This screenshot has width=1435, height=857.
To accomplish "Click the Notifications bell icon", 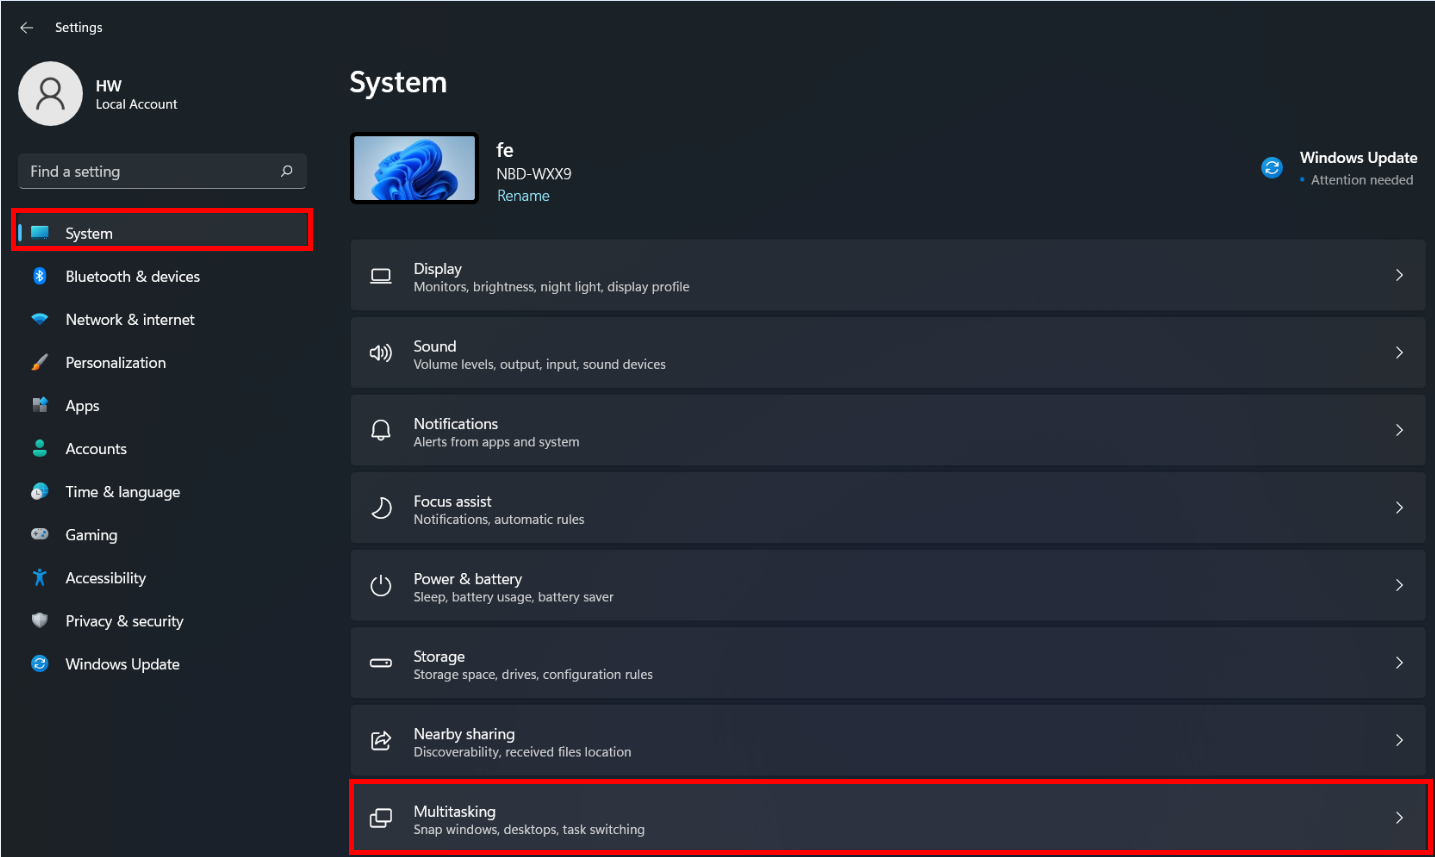I will 381,430.
